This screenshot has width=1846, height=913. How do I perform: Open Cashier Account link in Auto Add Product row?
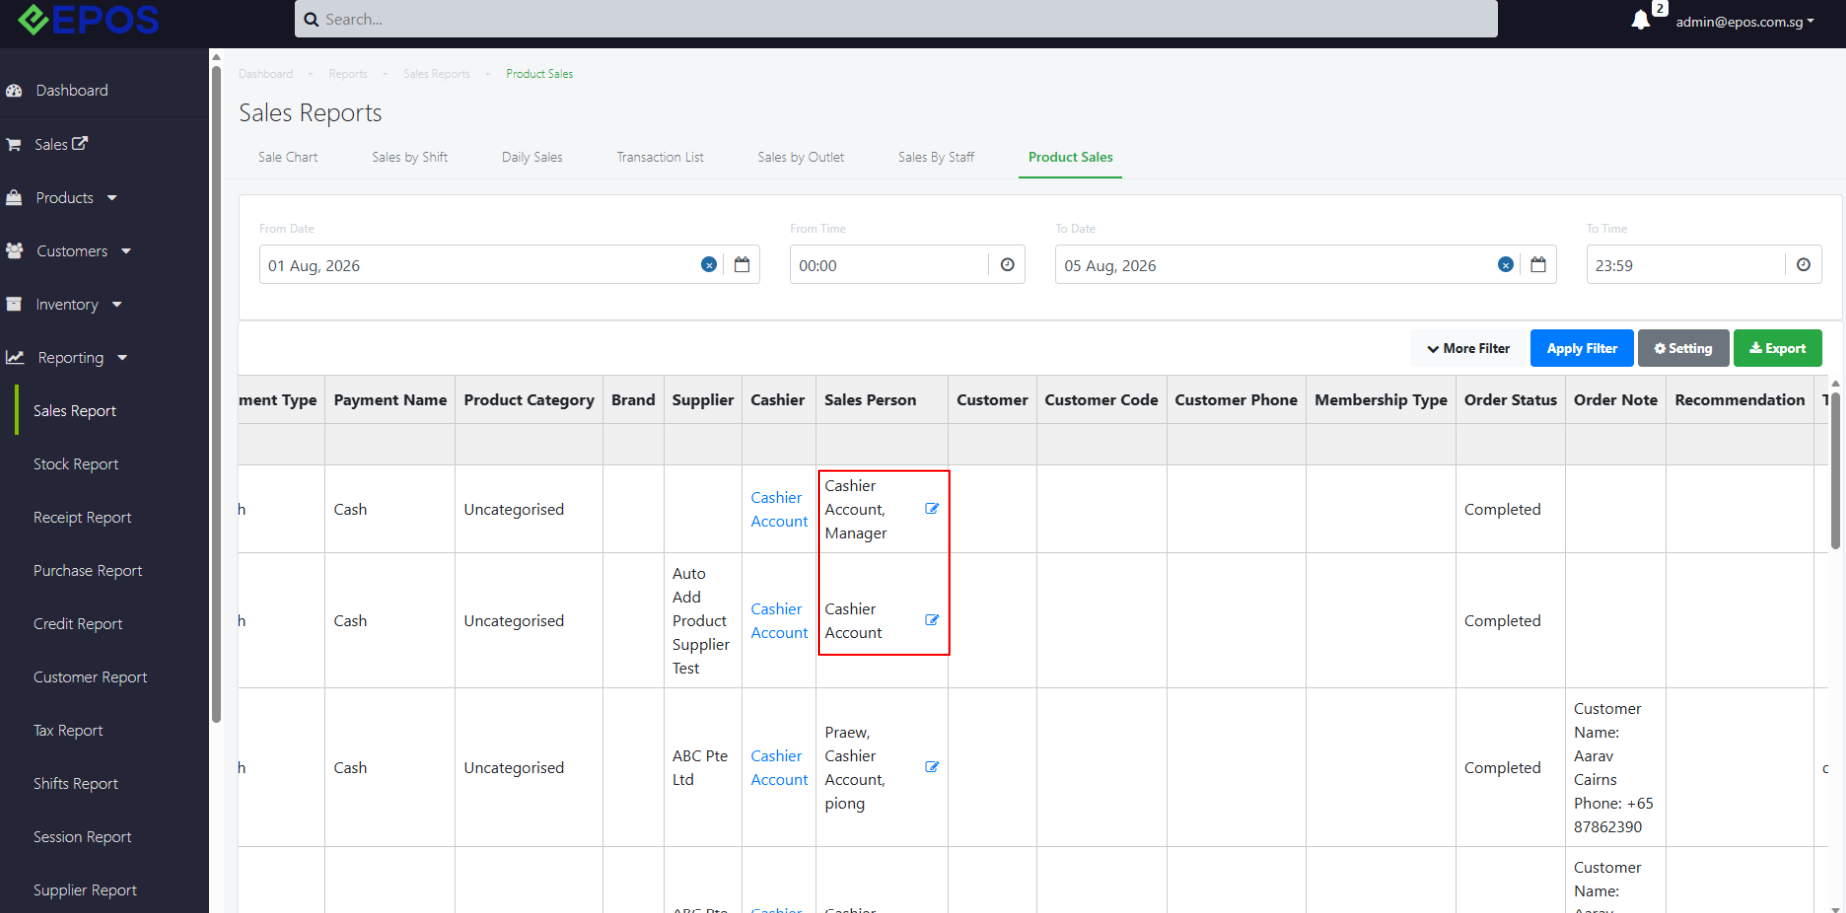point(779,621)
